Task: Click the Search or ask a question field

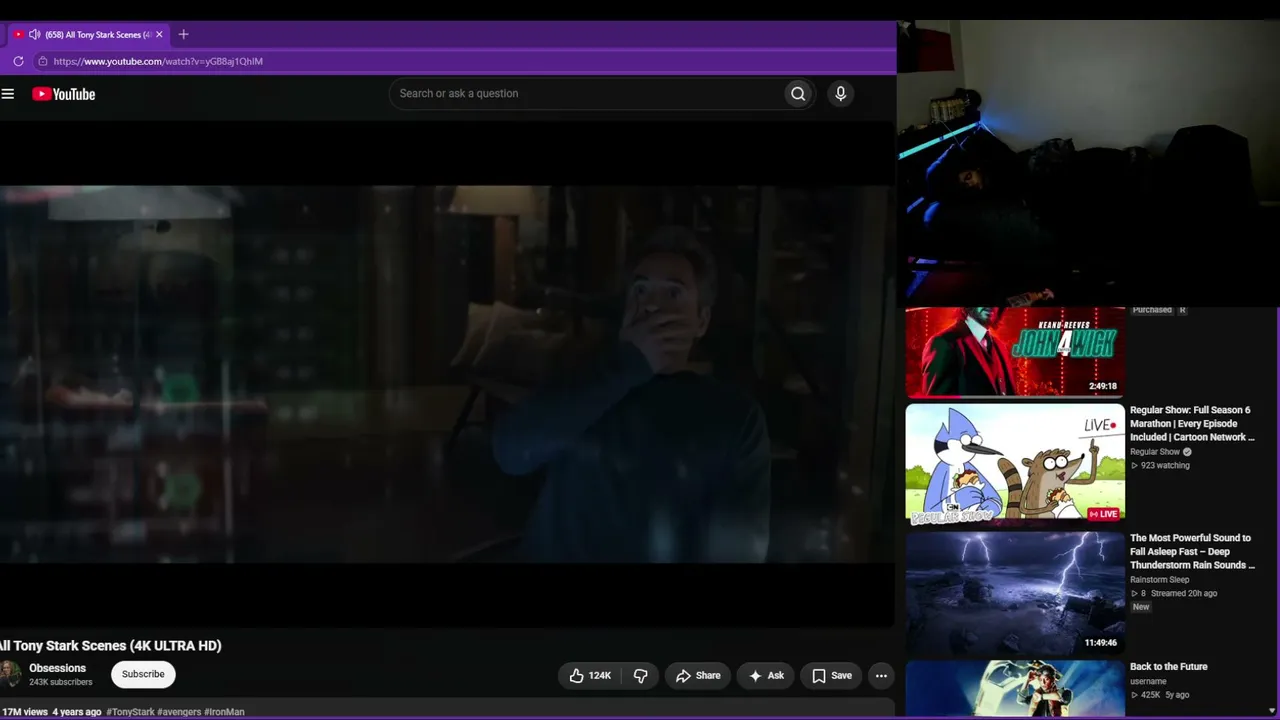Action: point(587,94)
